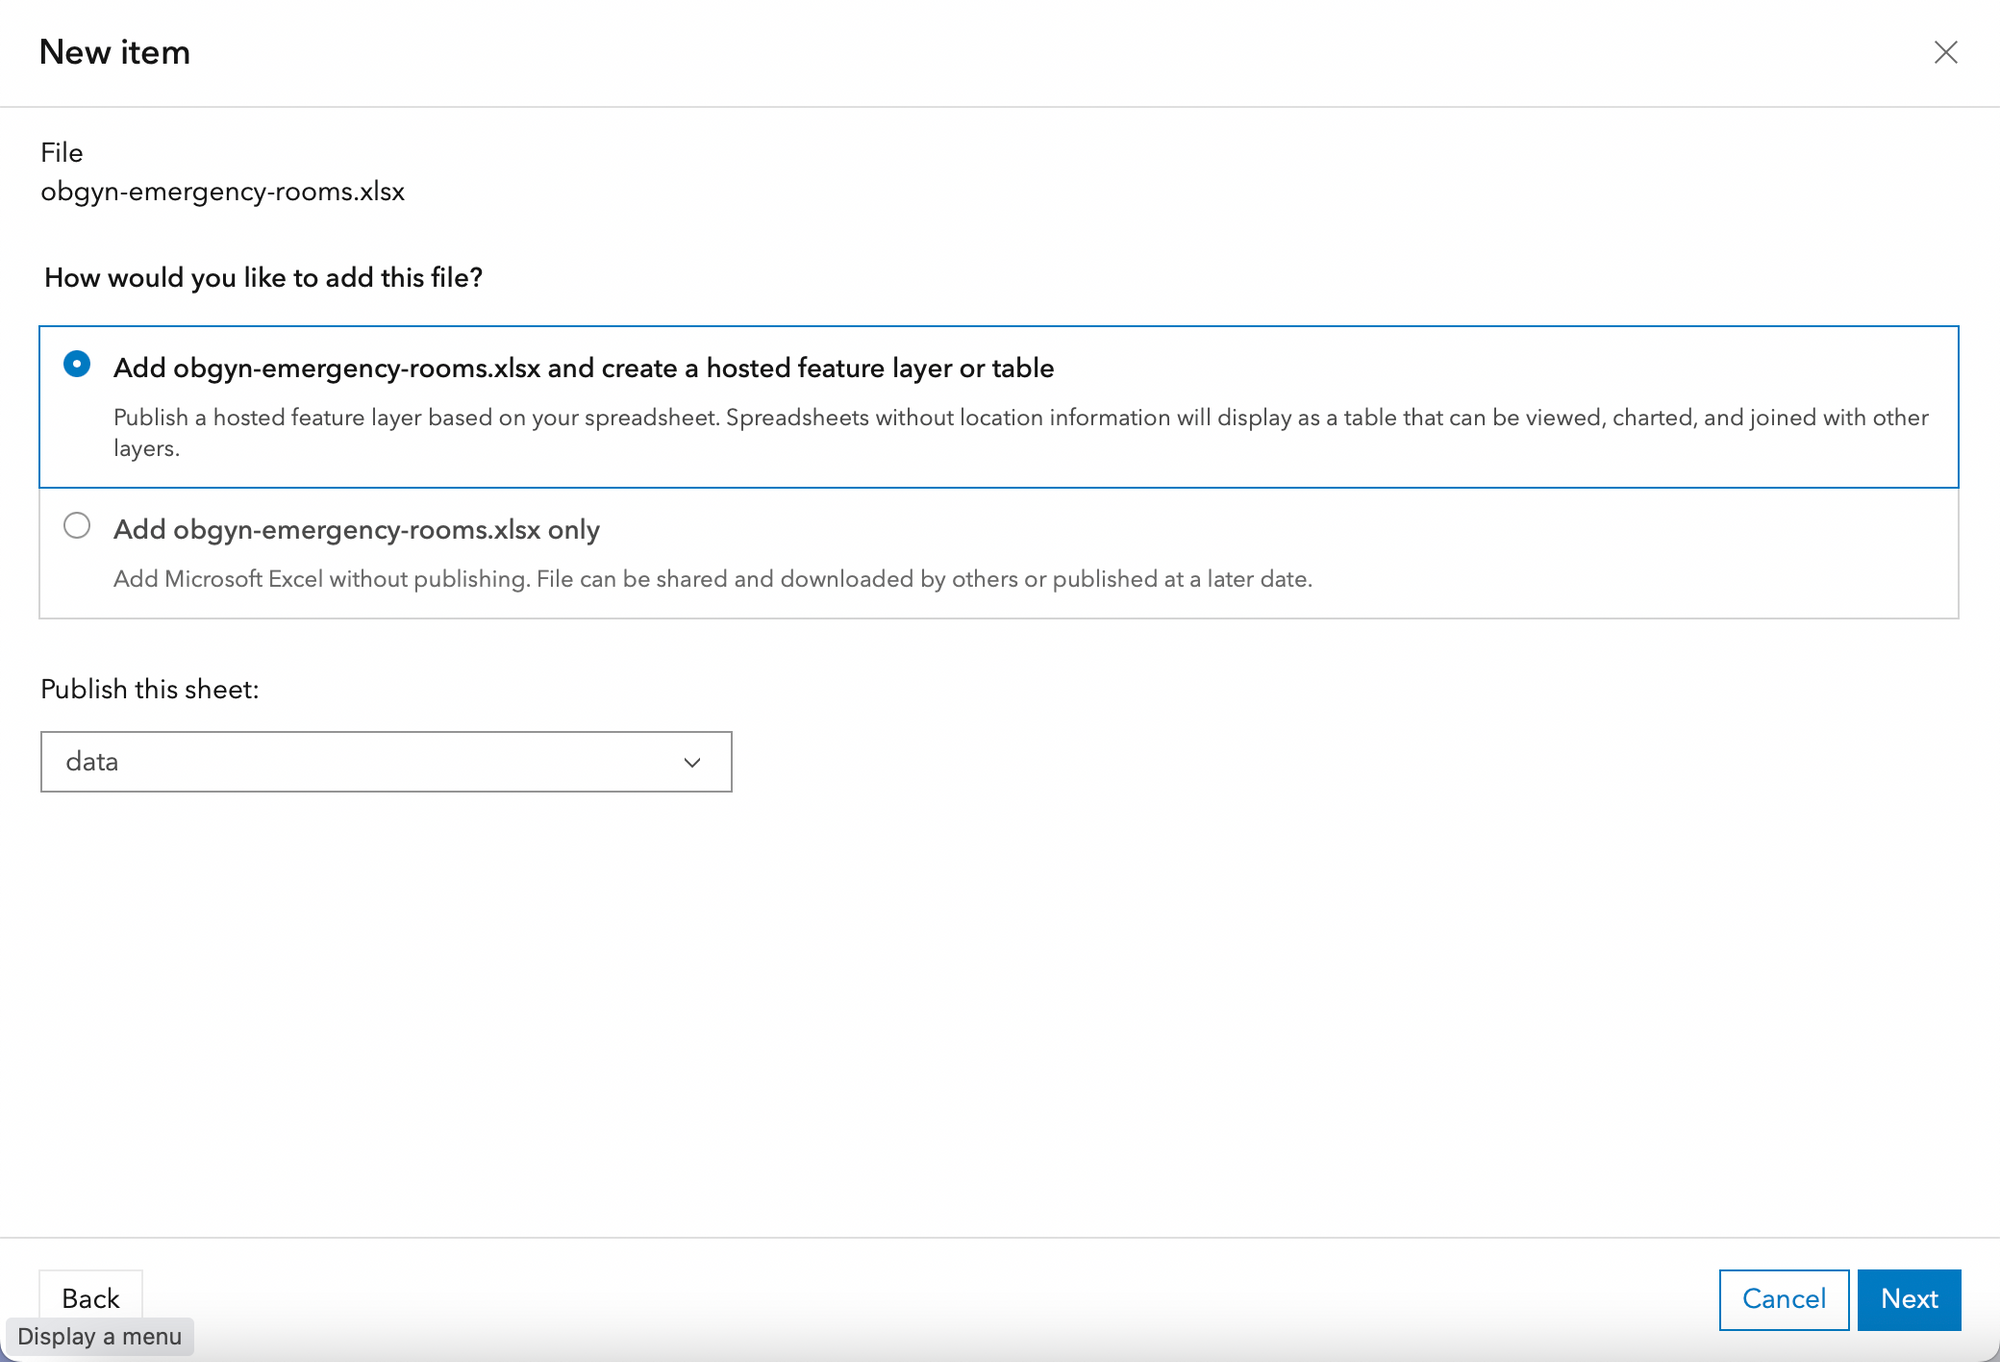Click the 'How would you like to add this file?' heading

(263, 277)
